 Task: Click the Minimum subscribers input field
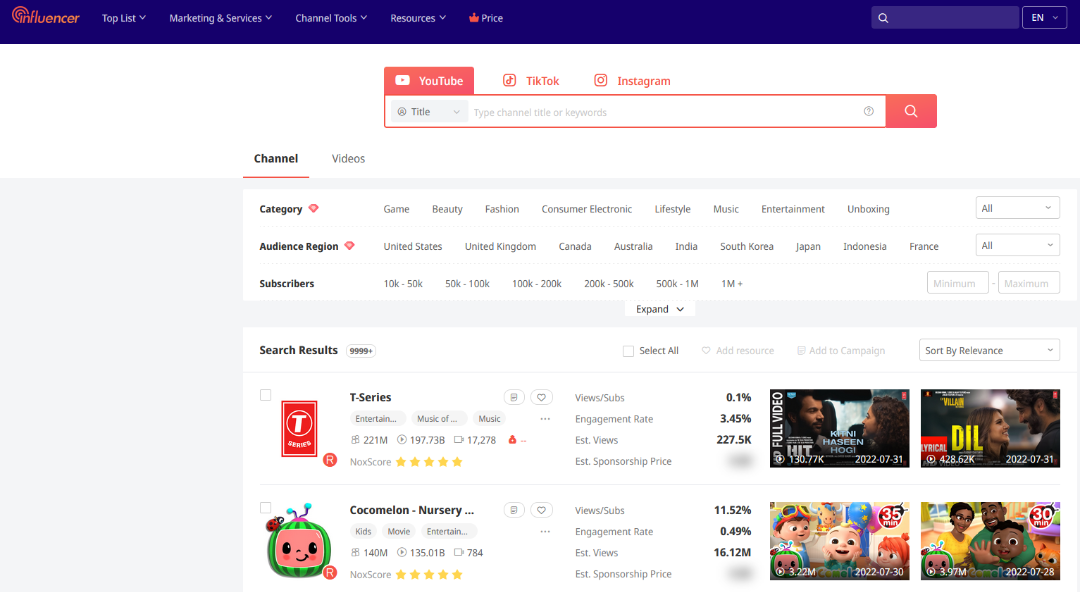956,282
